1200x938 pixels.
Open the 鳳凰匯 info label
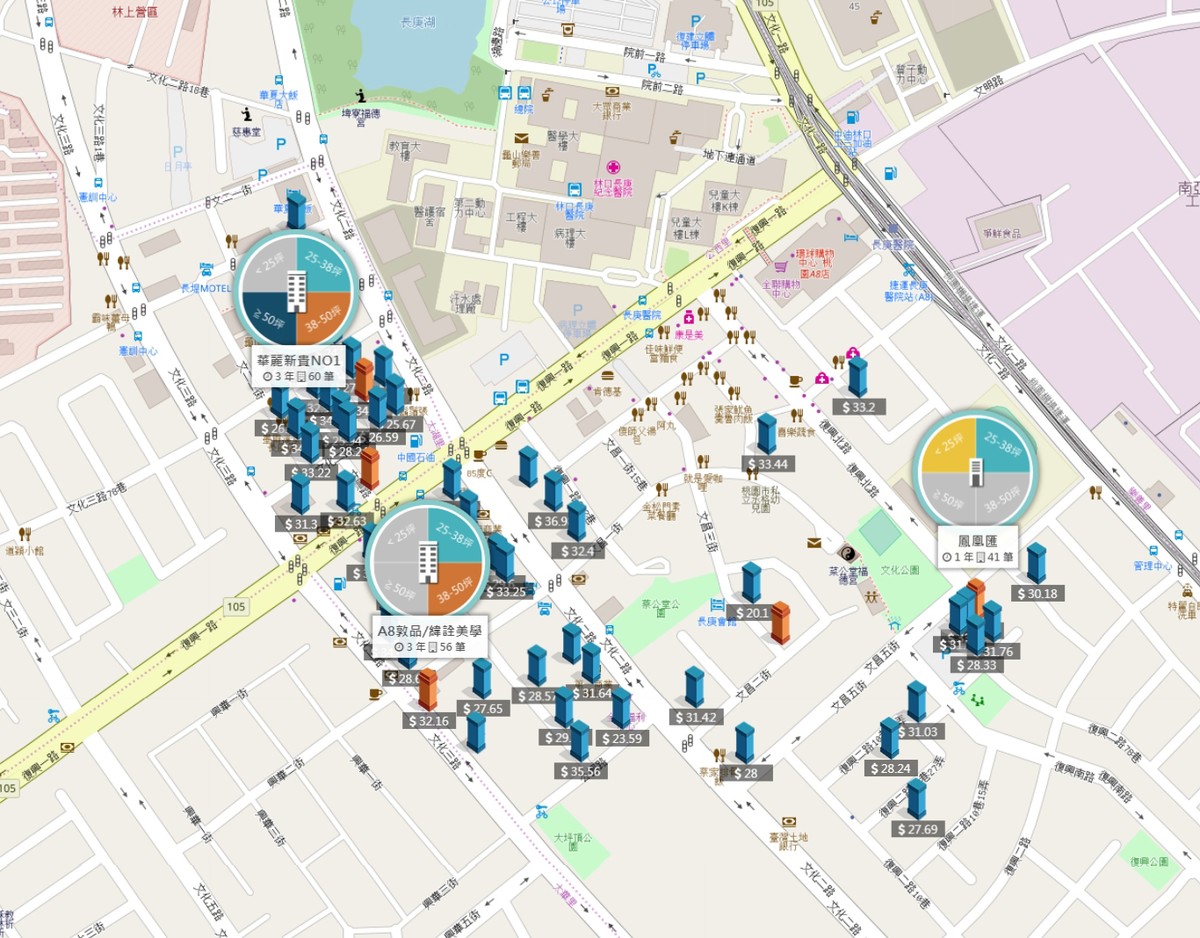click(978, 545)
